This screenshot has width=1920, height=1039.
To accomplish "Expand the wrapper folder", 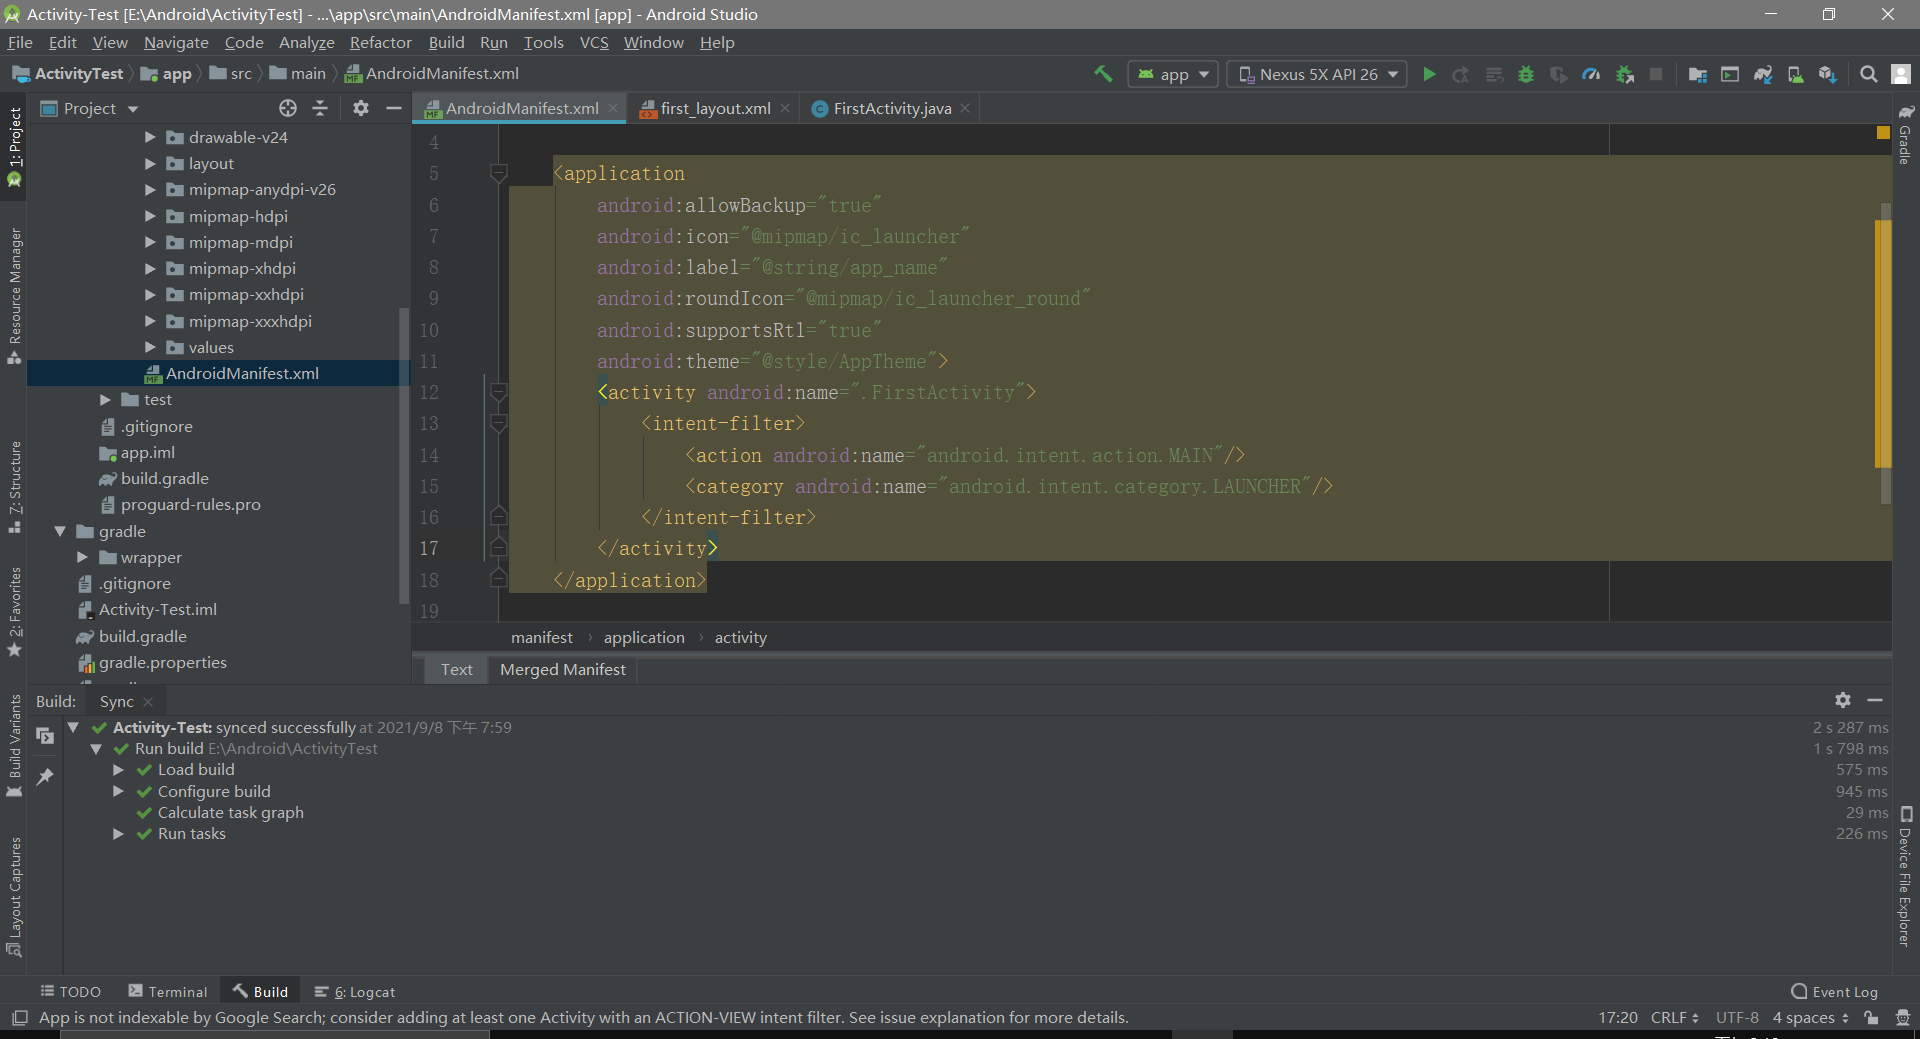I will point(82,557).
